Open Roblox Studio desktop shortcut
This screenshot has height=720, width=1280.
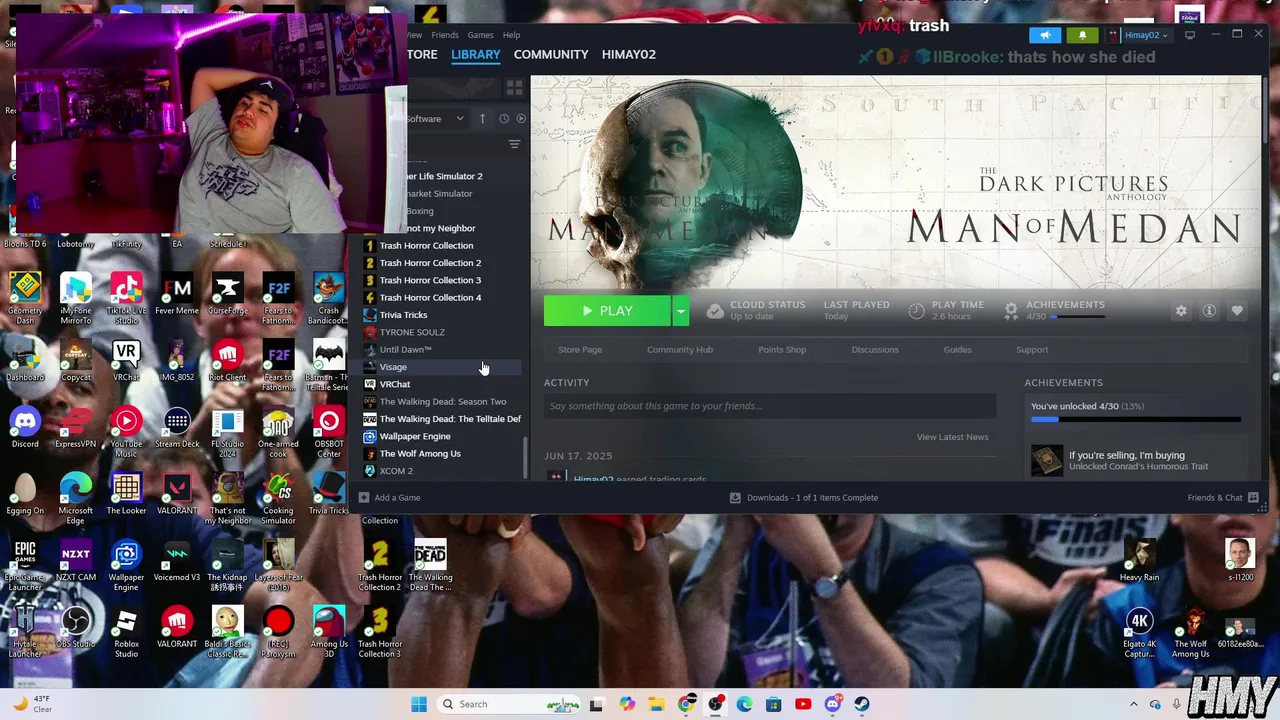point(126,632)
